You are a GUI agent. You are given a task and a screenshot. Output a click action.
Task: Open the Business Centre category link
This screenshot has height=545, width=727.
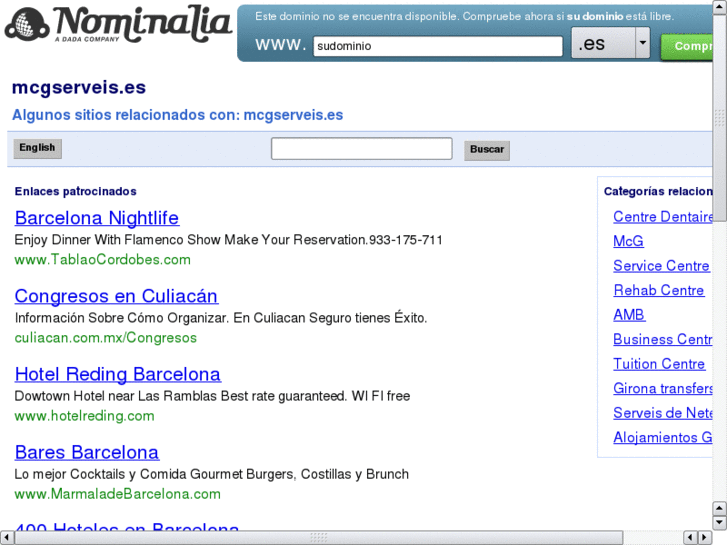663,340
